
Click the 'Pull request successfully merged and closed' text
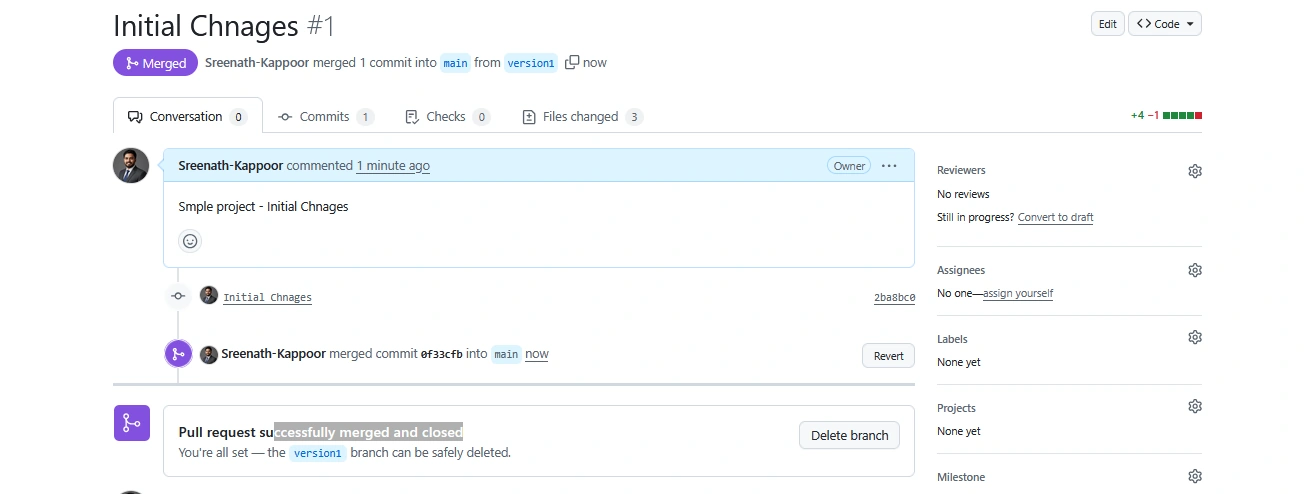click(x=320, y=432)
